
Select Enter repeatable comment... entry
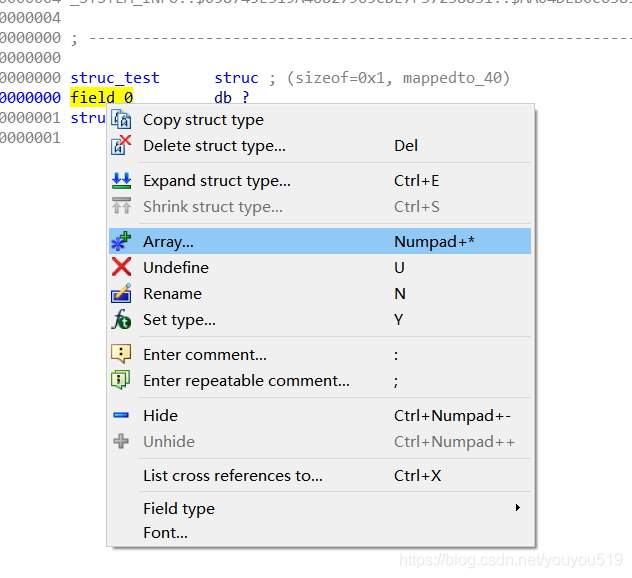point(320,380)
